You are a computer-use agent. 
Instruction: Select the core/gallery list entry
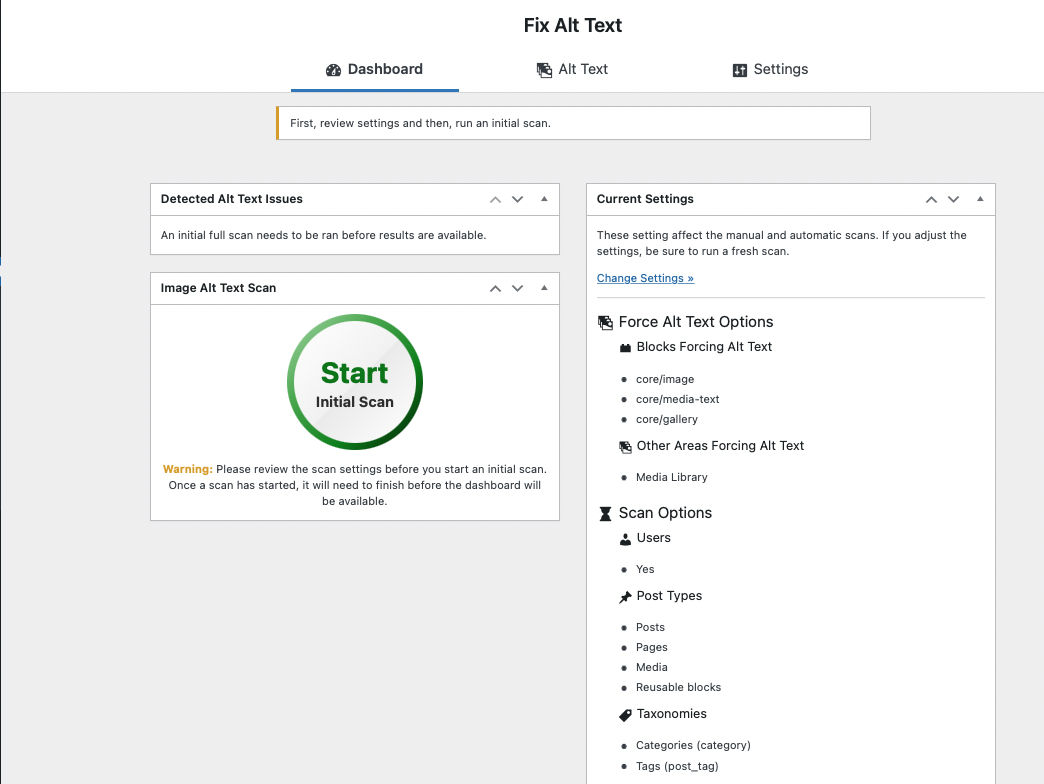[665, 419]
